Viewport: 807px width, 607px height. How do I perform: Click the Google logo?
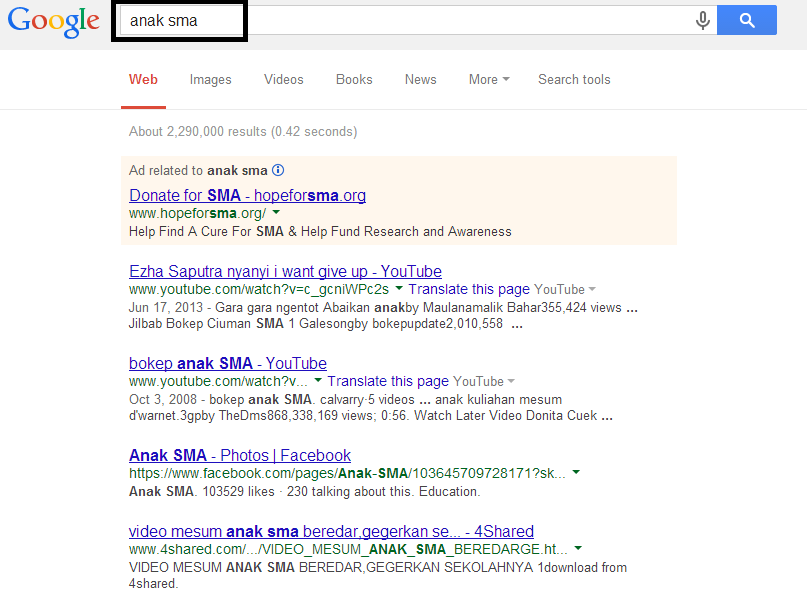(x=54, y=22)
